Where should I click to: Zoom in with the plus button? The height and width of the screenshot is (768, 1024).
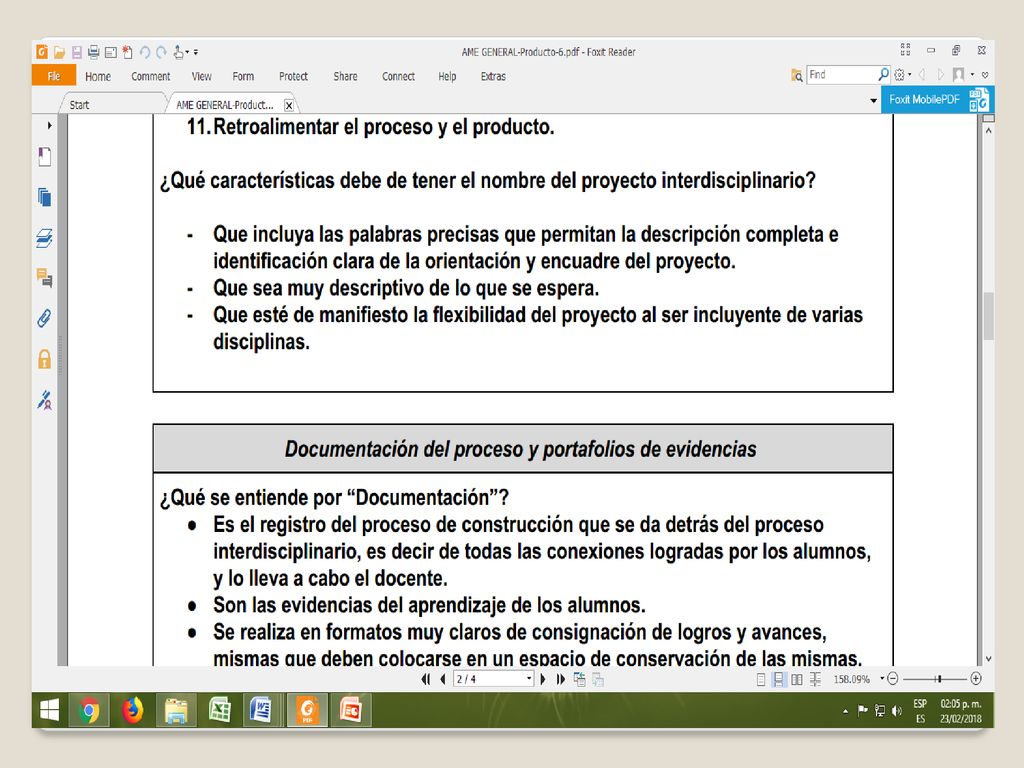(x=976, y=679)
